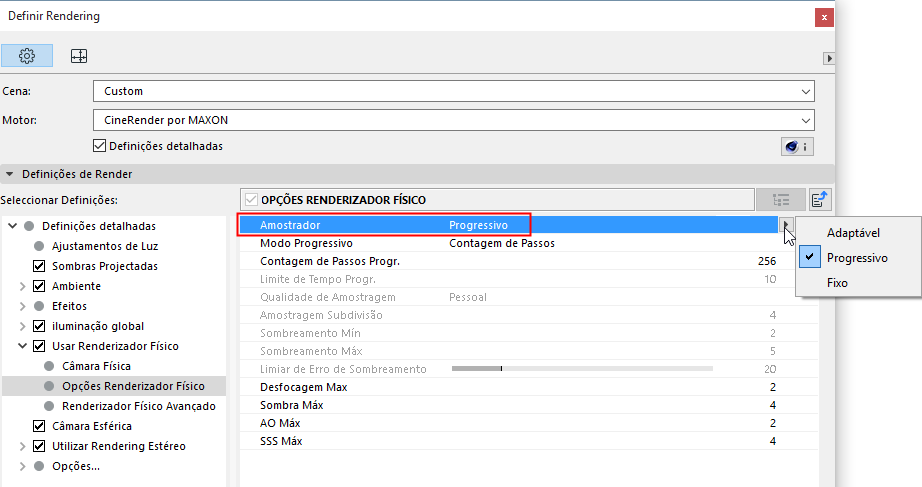Open the render settings gear tab

(27, 56)
